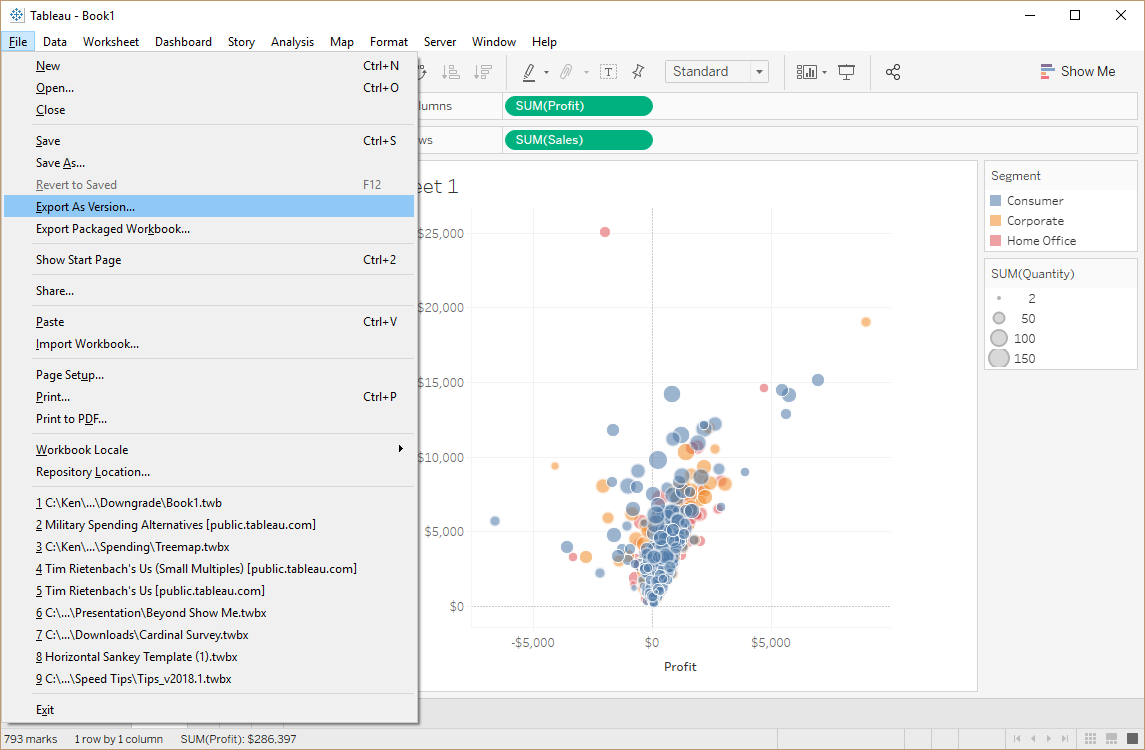Image resolution: width=1145 pixels, height=750 pixels.
Task: Open the Show/Hide Cards dropdown arrow
Action: [824, 72]
